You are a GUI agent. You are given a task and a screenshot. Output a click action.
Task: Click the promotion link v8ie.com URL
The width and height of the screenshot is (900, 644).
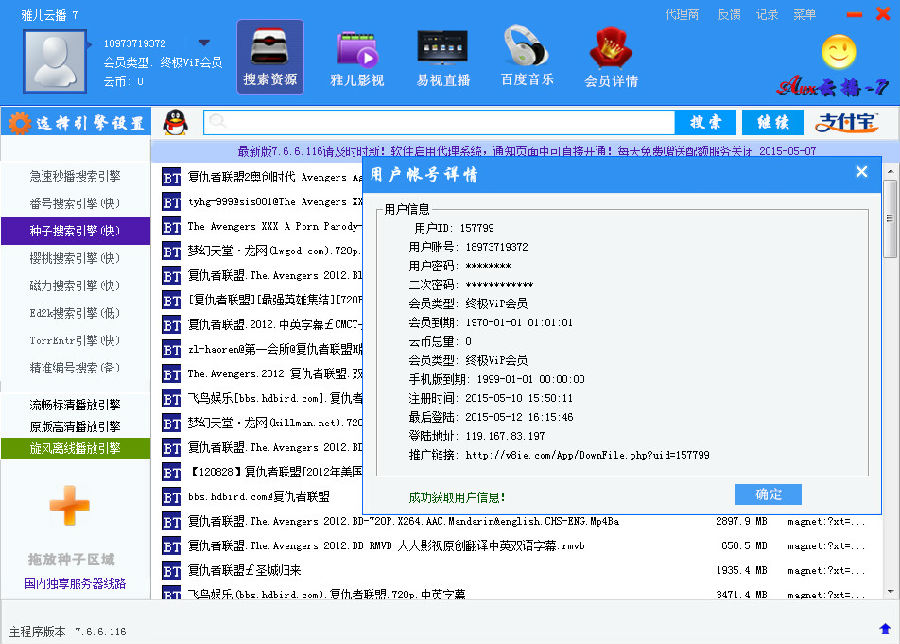pyautogui.click(x=587, y=455)
